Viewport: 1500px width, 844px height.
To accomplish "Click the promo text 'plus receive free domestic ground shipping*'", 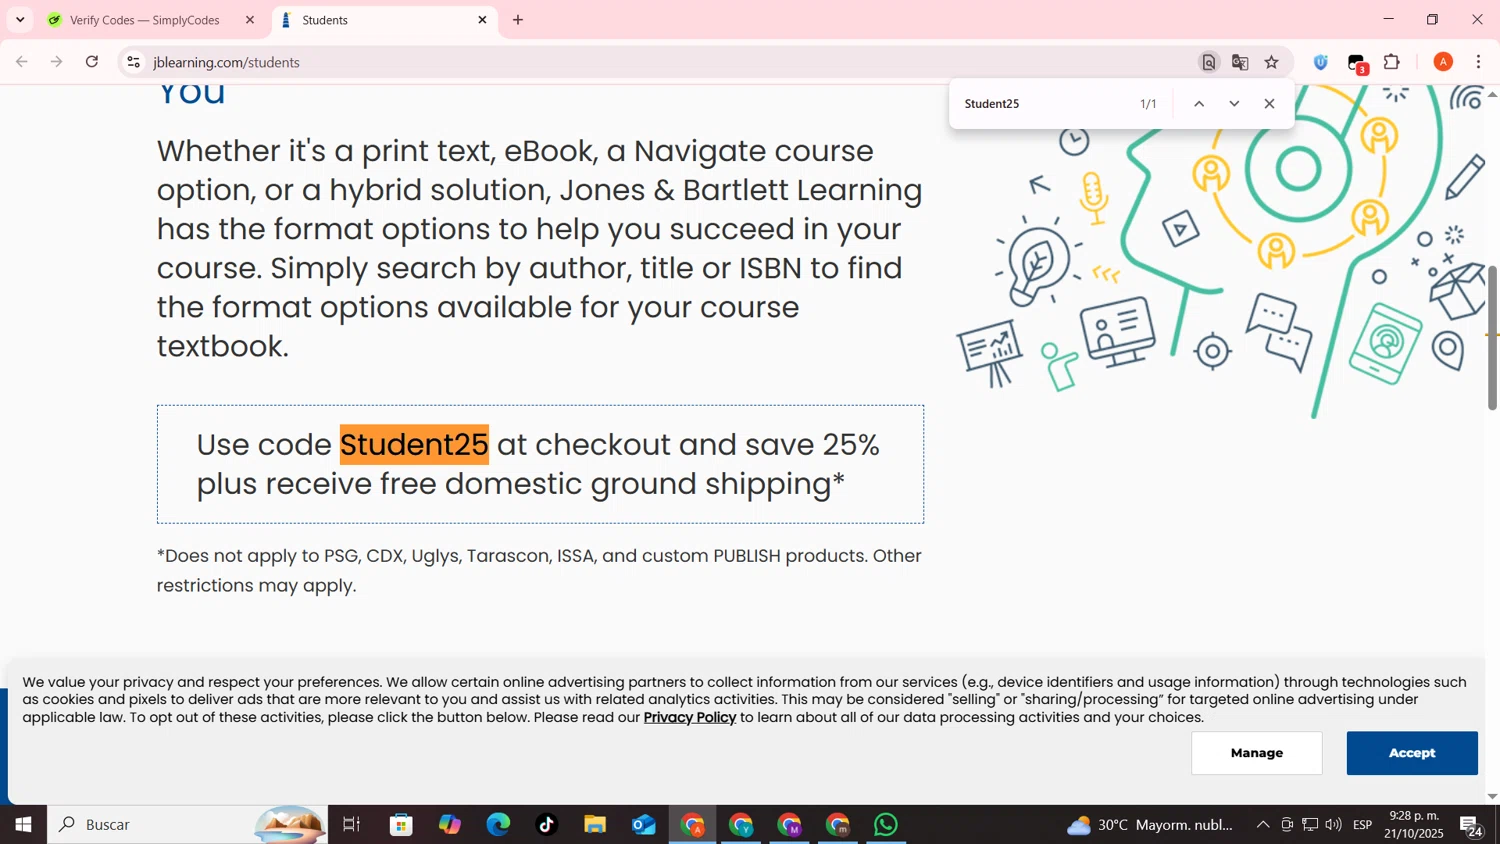I will 521,484.
